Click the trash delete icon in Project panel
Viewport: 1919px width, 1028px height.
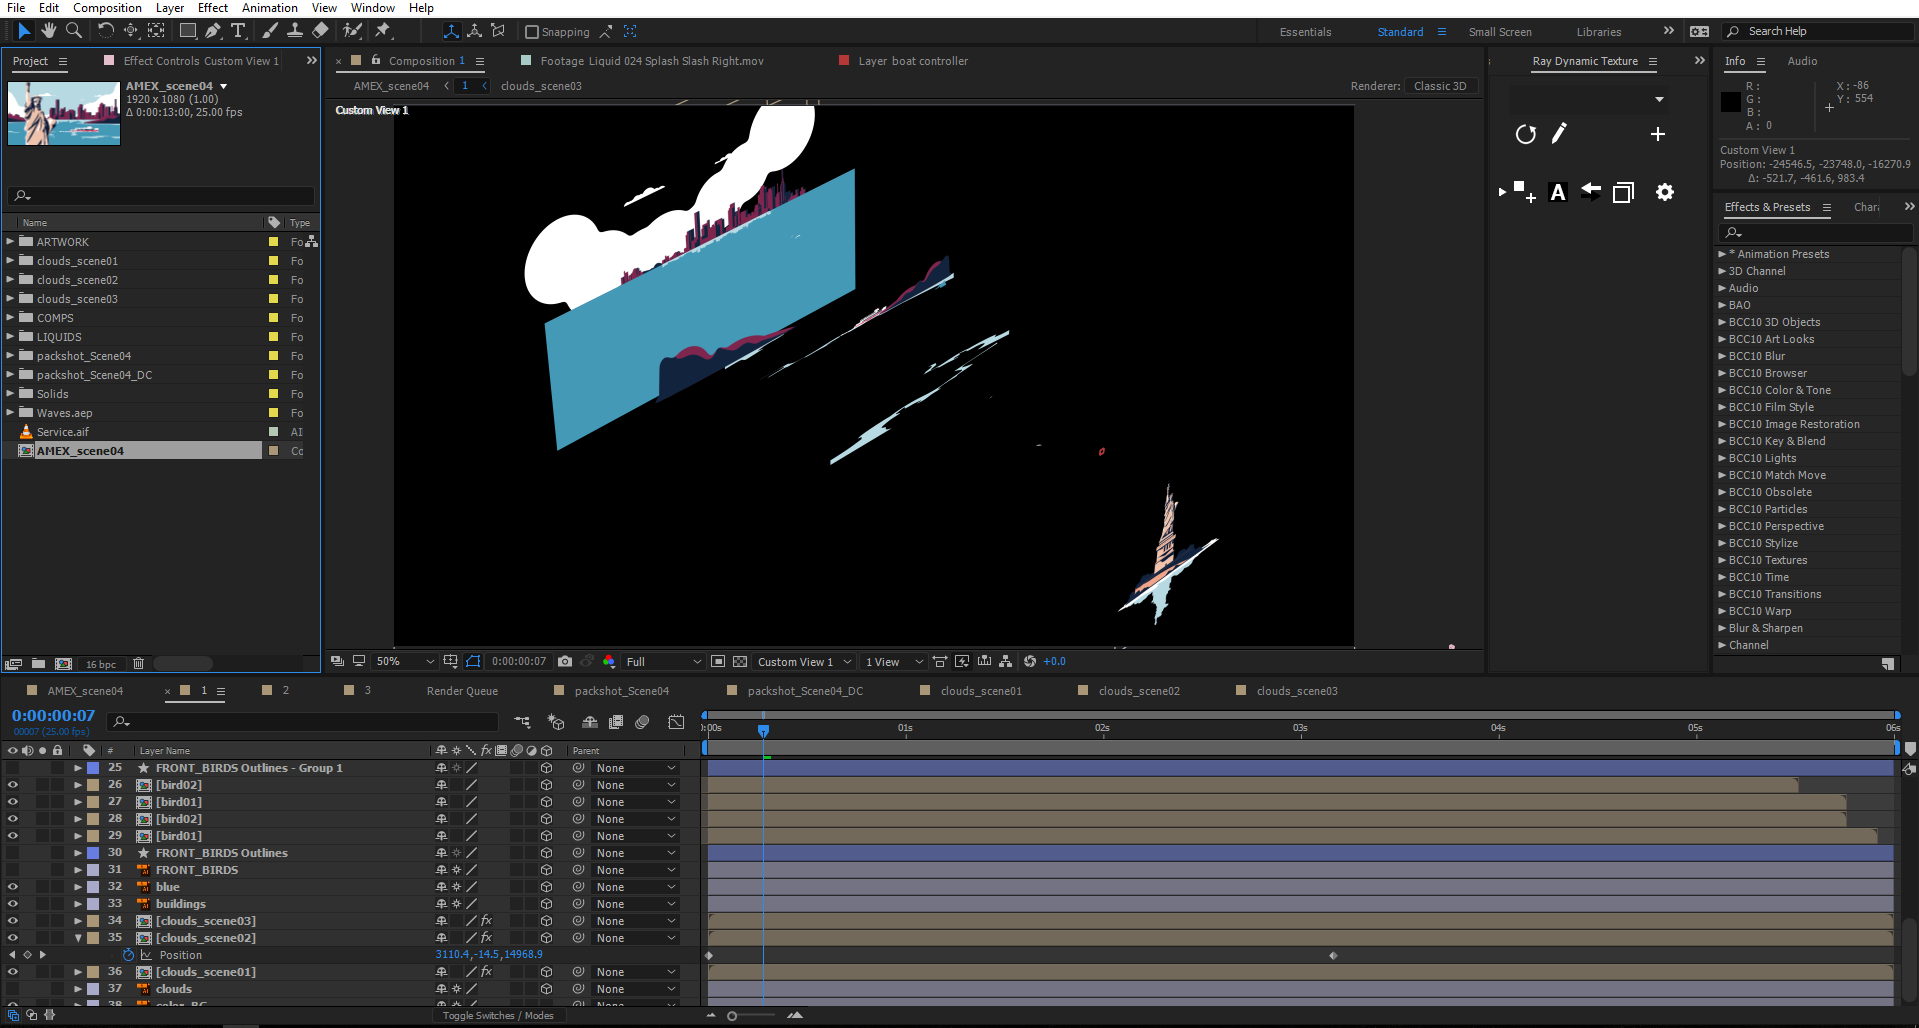pos(138,664)
